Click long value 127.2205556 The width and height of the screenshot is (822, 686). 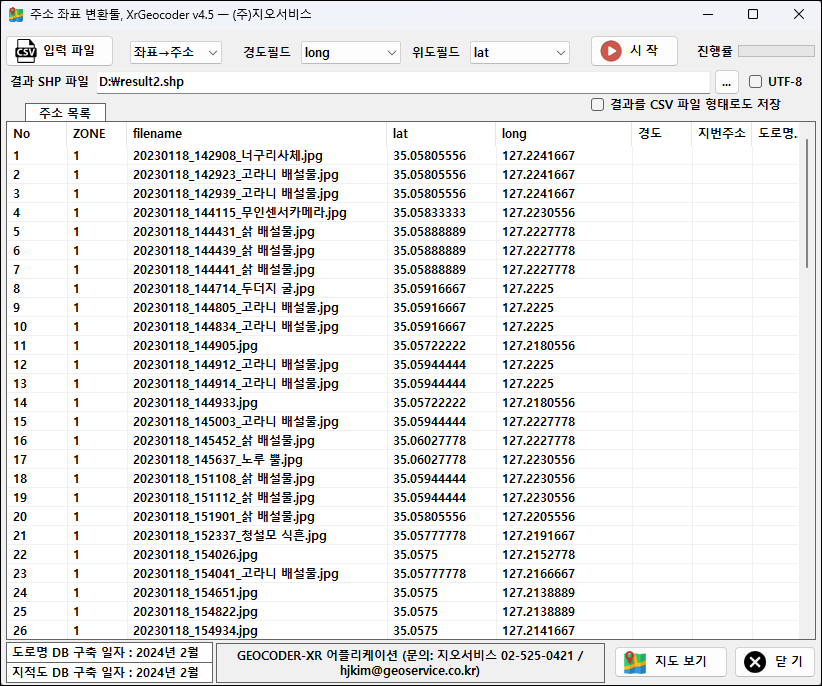[538, 517]
